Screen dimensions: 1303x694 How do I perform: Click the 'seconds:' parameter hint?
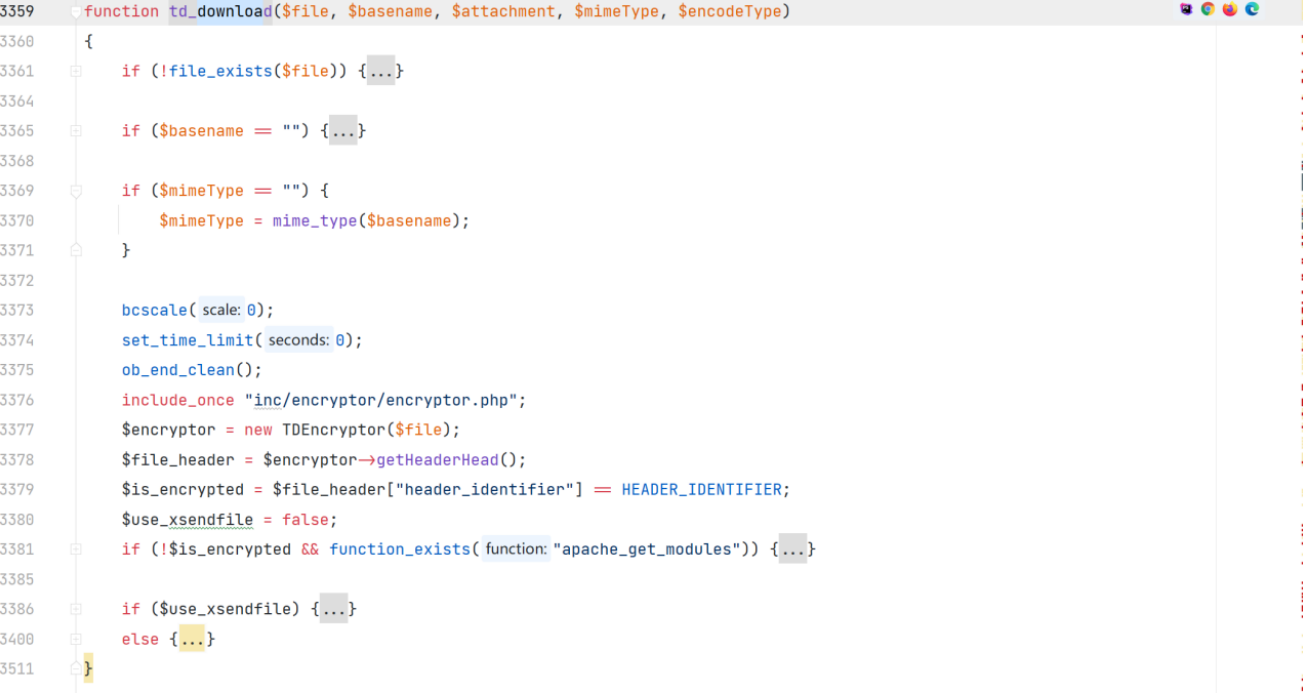[x=298, y=340]
